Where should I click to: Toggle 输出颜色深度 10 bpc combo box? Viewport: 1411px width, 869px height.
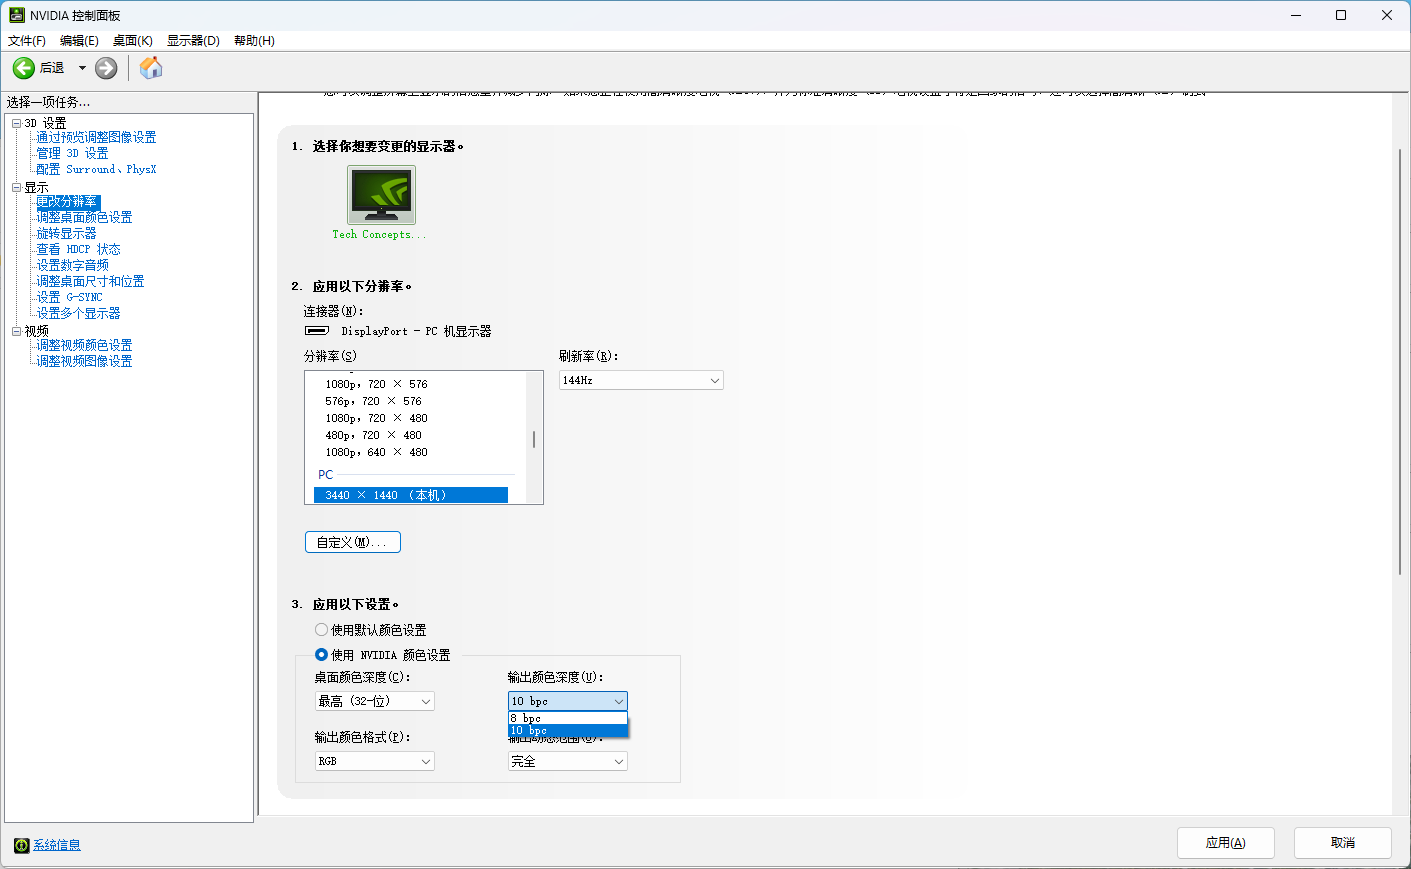click(x=568, y=702)
